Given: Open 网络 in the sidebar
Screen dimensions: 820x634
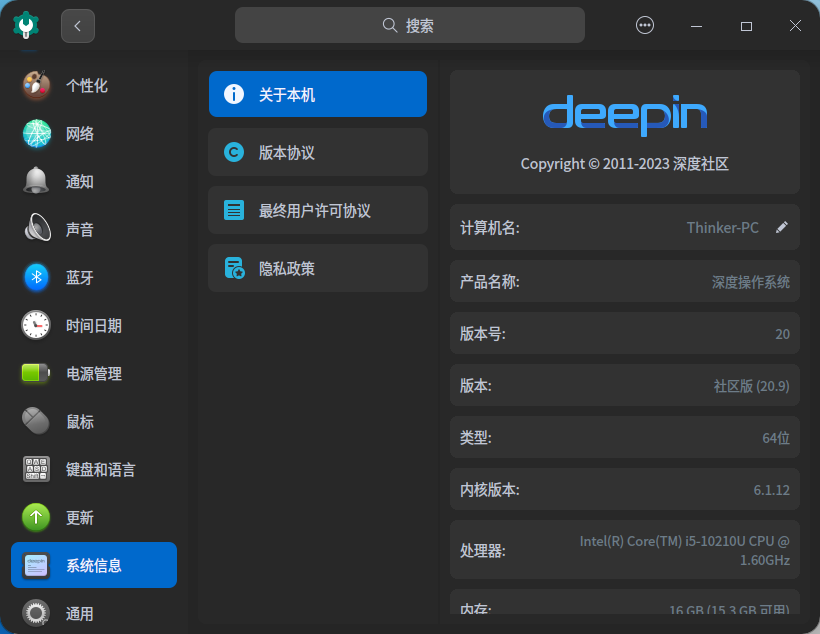Looking at the screenshot, I should tap(94, 133).
